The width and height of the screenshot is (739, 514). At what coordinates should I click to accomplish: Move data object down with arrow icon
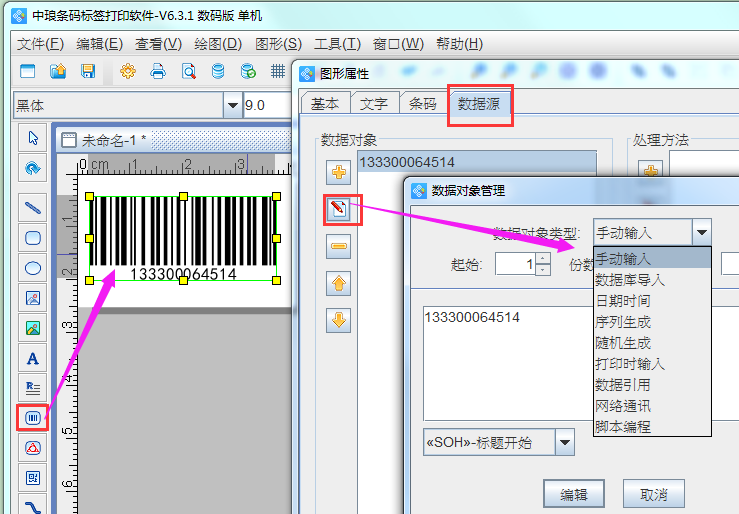(x=340, y=320)
